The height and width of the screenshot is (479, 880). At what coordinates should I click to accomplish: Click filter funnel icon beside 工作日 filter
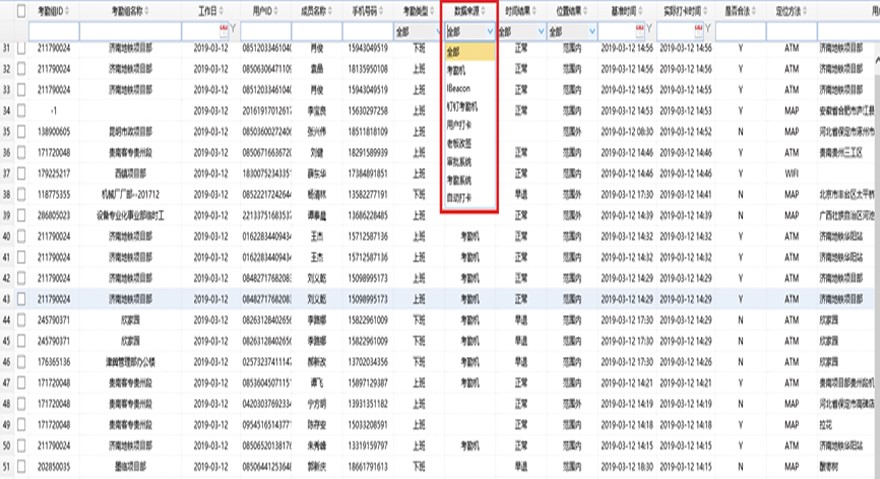pos(233,31)
